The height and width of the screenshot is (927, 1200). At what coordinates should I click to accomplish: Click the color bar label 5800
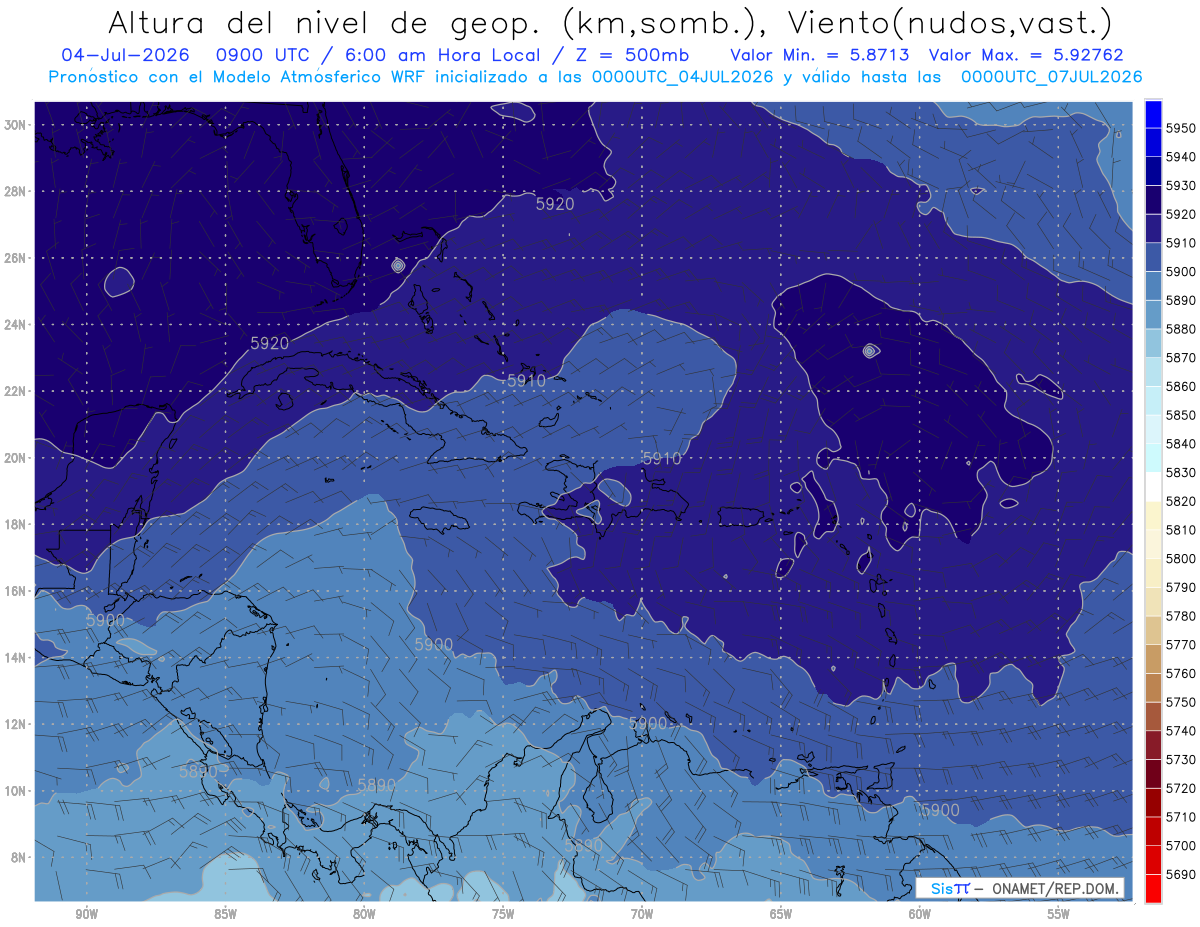1181,559
